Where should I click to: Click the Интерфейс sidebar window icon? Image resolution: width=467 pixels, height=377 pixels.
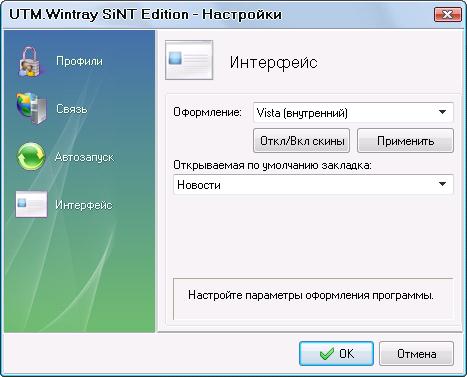click(31, 204)
